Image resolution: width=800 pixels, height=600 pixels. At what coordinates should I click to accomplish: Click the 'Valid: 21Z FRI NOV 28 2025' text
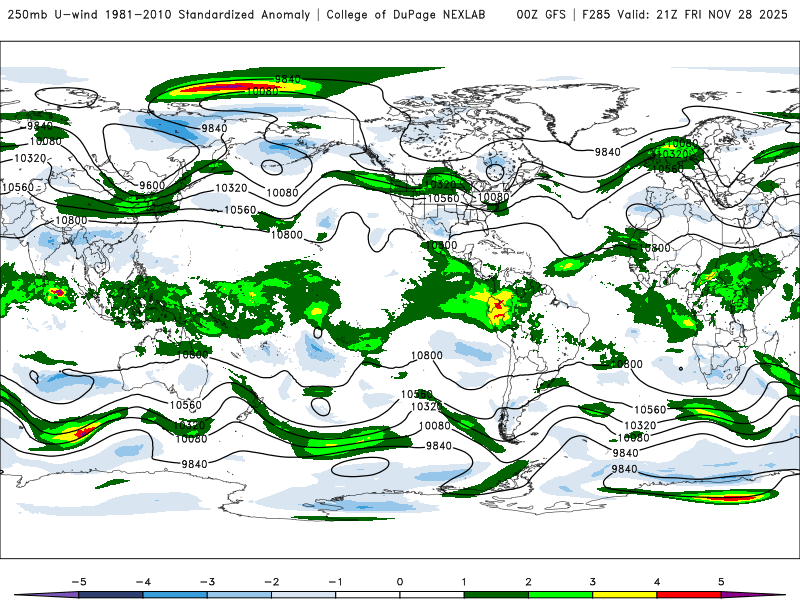click(702, 15)
